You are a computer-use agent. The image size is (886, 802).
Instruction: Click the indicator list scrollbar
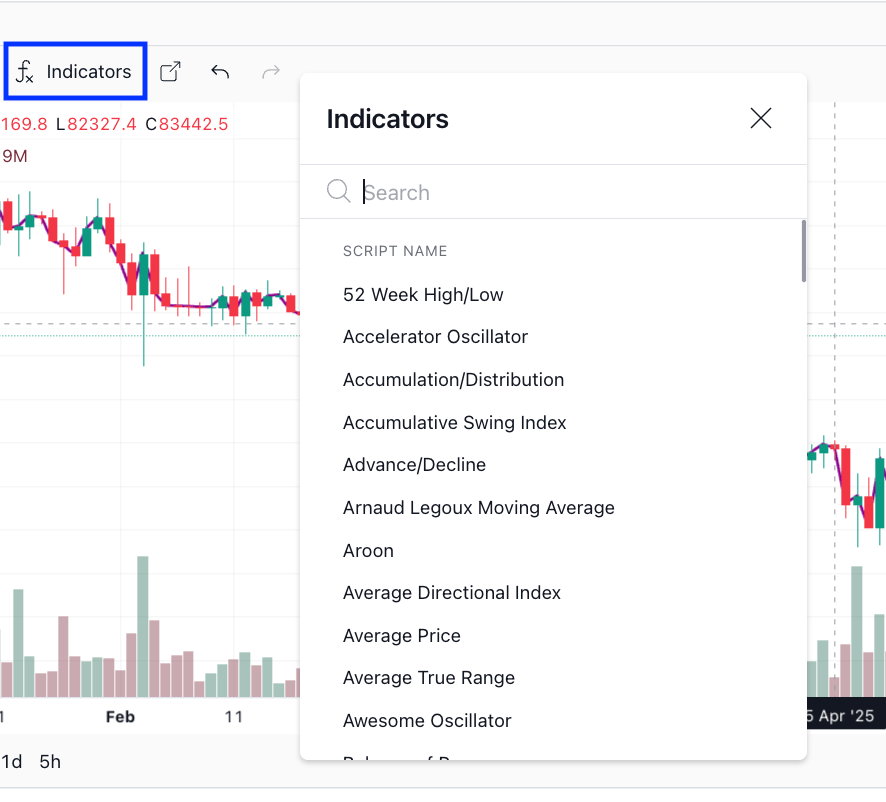pos(804,251)
